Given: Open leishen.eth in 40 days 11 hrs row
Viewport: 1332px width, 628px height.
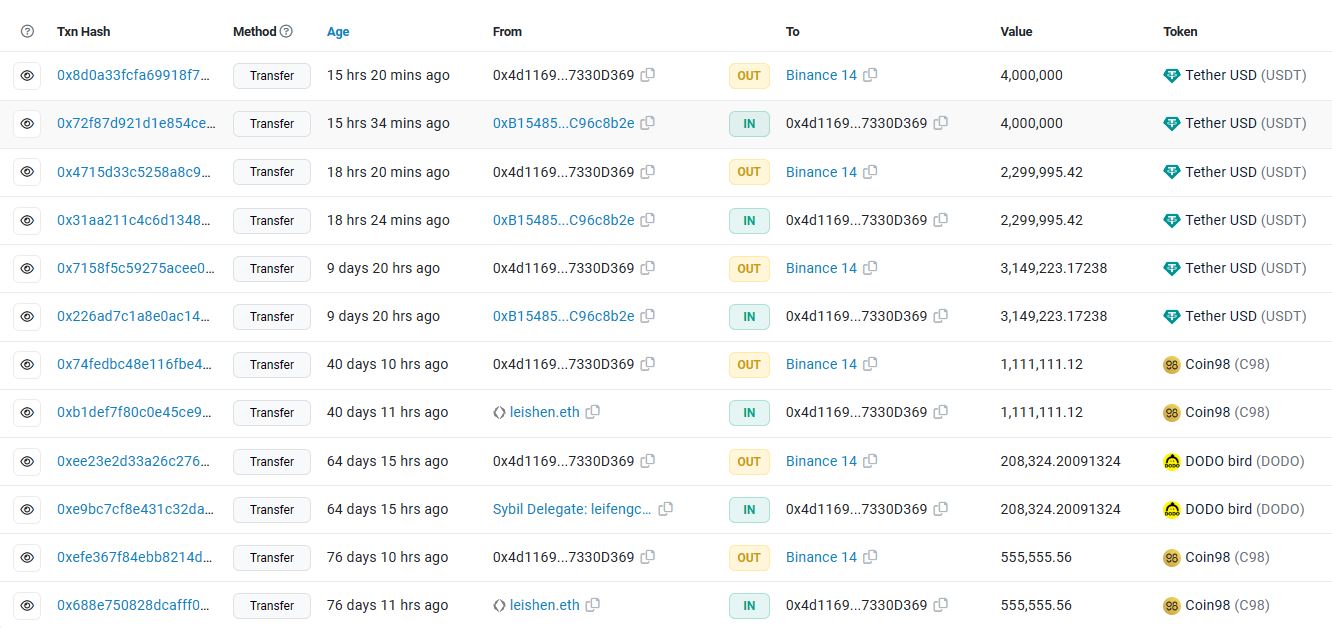Looking at the screenshot, I should pos(544,412).
